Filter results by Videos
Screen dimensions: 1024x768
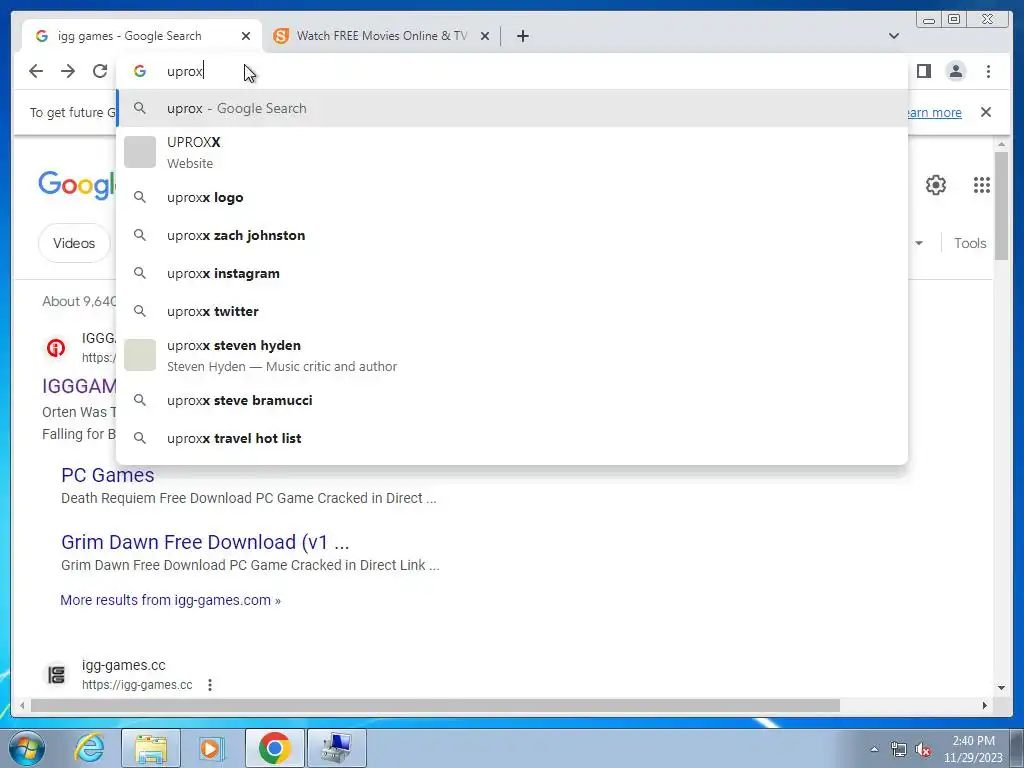[x=74, y=243]
